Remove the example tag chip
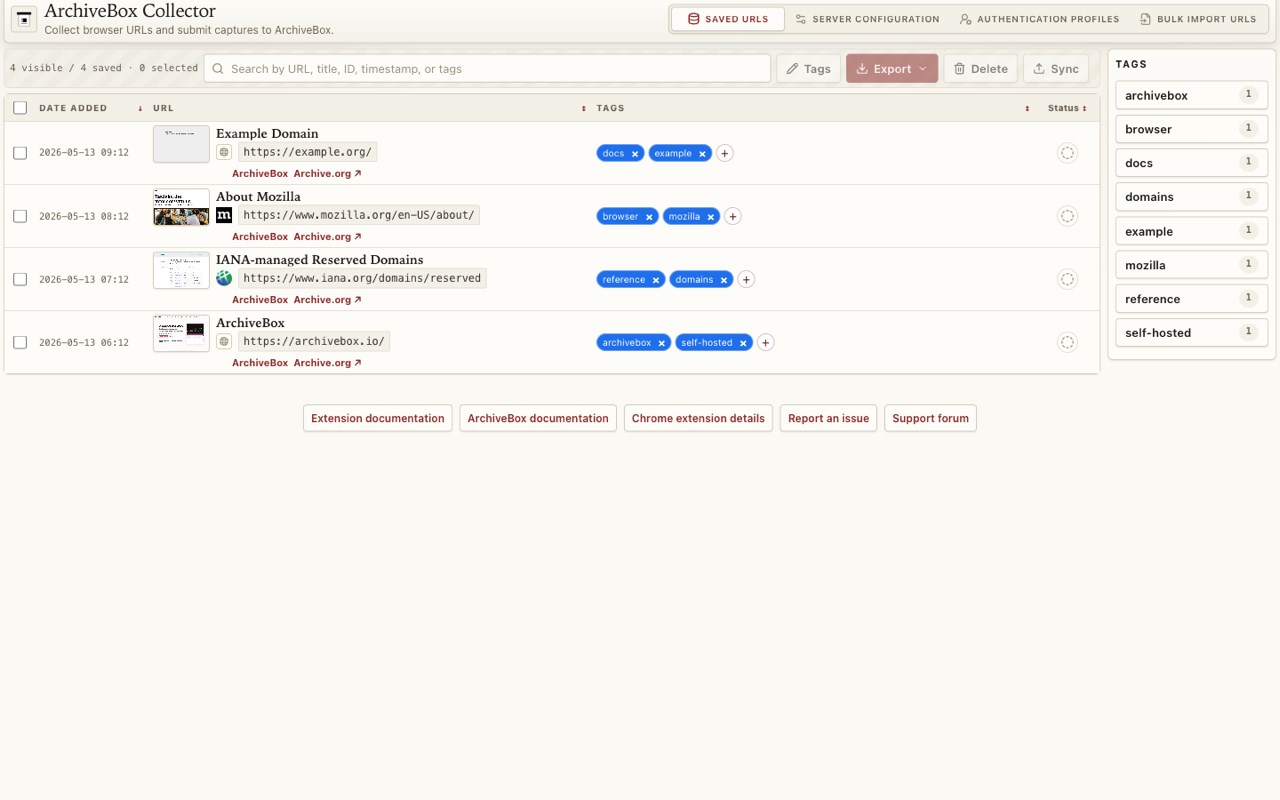This screenshot has height=800, width=1280. 702,154
